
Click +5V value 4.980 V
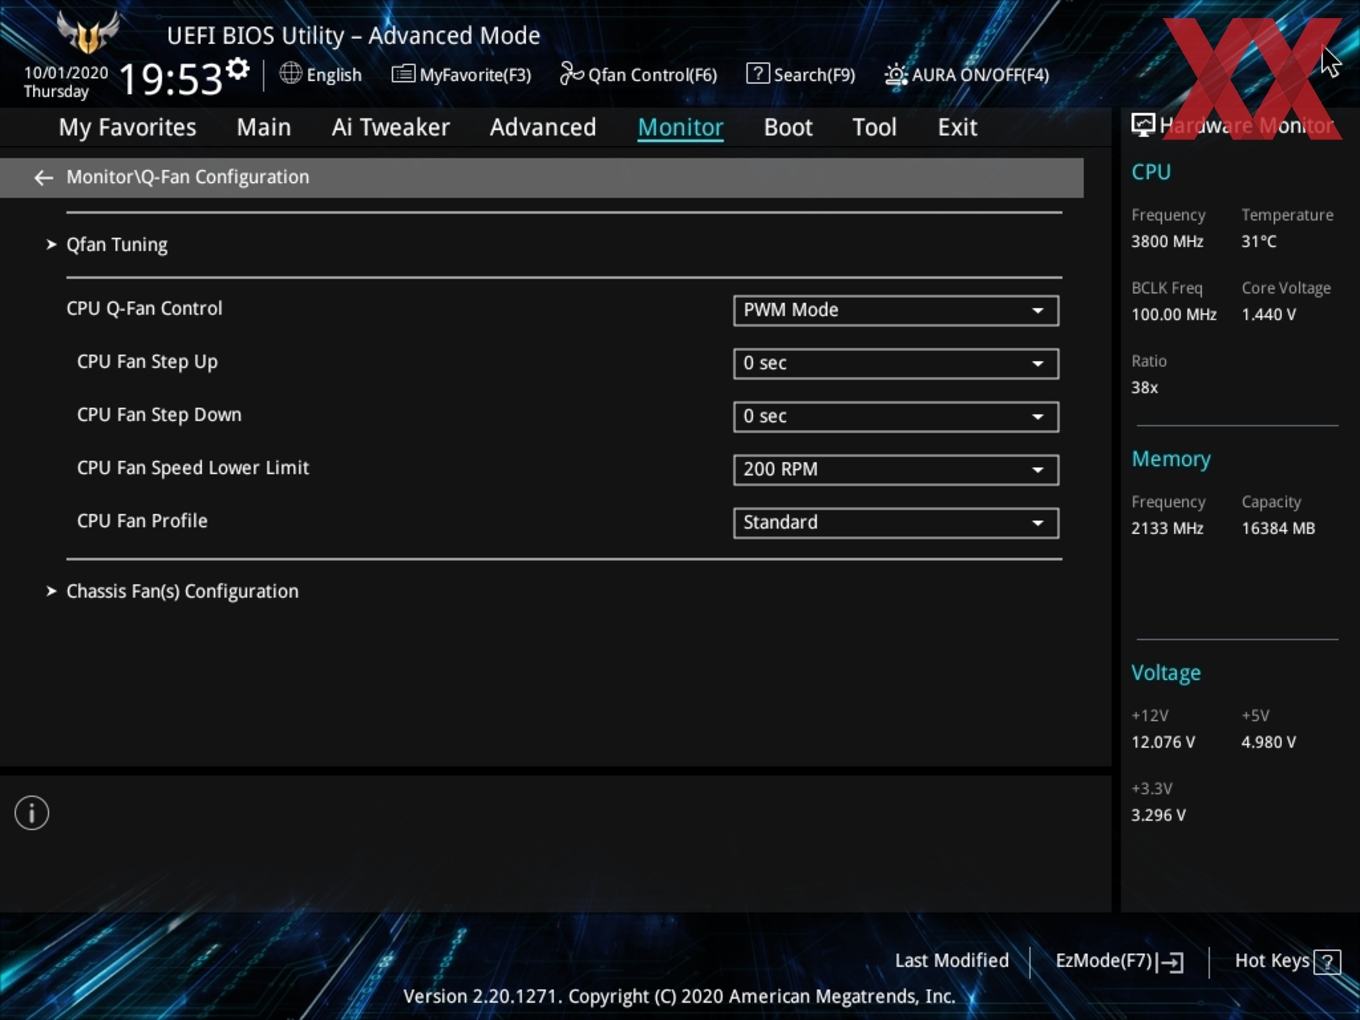(x=1268, y=742)
